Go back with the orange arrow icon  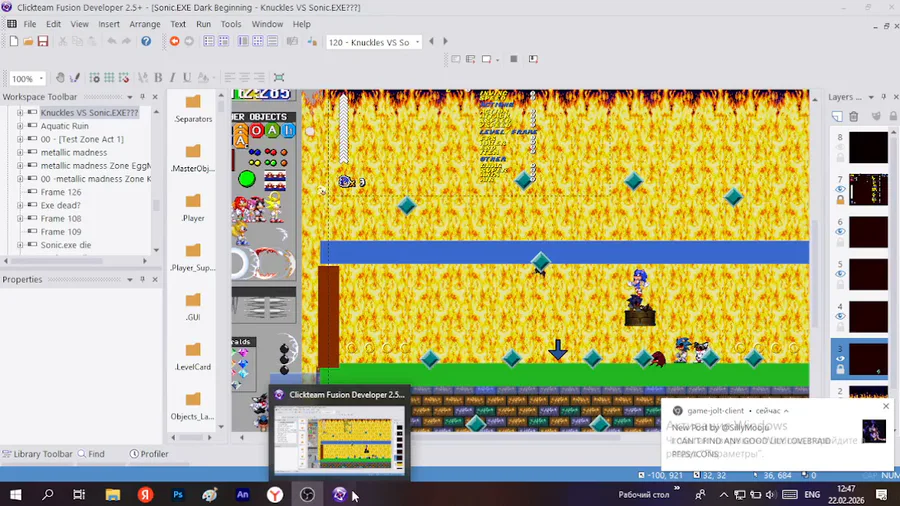point(174,41)
